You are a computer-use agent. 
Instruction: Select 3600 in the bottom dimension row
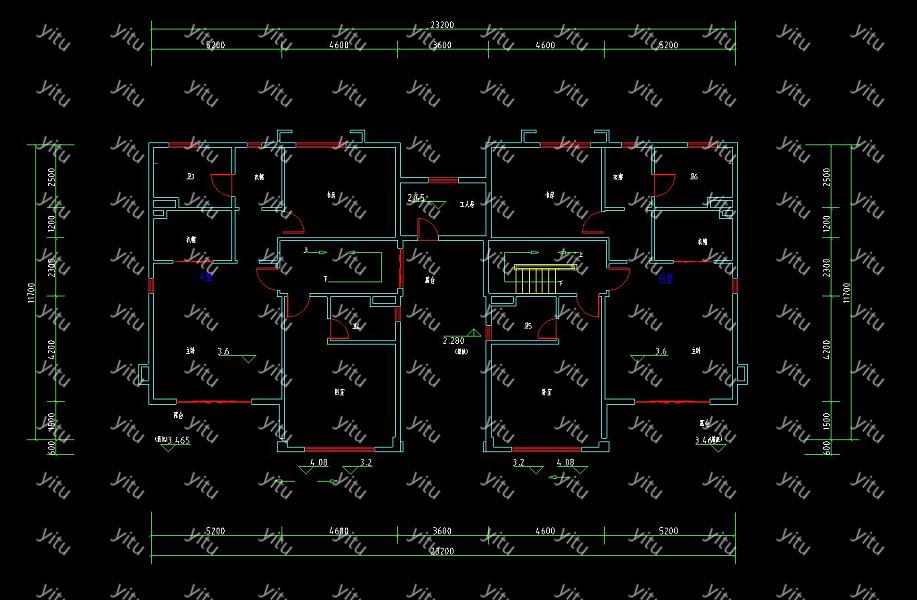click(x=442, y=531)
